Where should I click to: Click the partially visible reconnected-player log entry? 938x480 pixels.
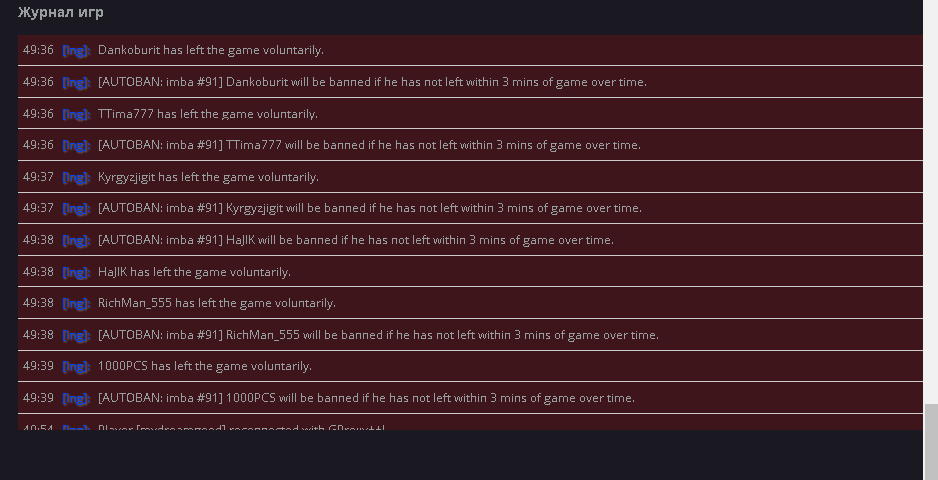(x=240, y=426)
